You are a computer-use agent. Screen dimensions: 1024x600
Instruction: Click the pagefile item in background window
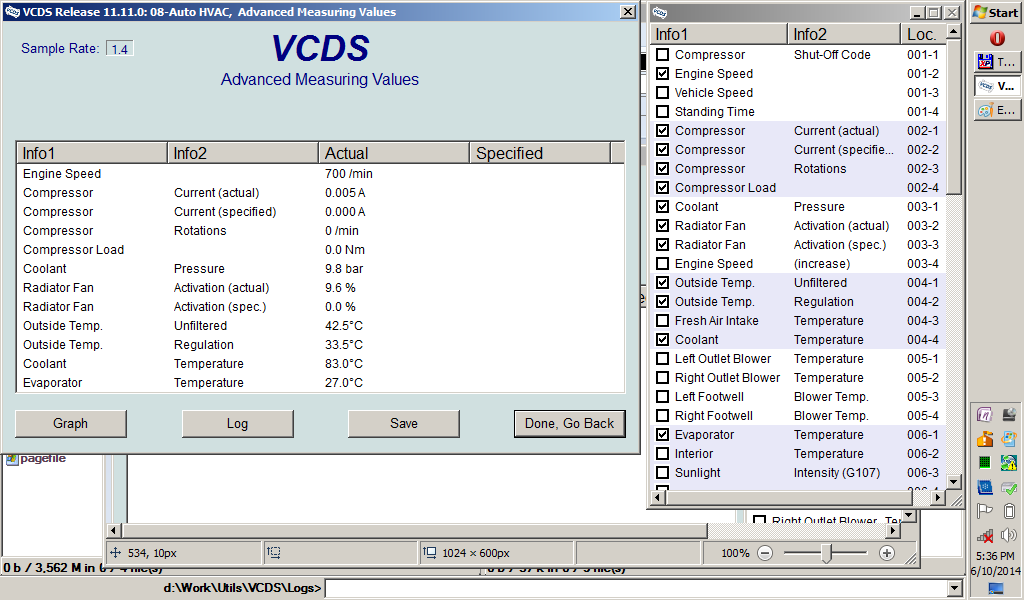click(x=37, y=458)
